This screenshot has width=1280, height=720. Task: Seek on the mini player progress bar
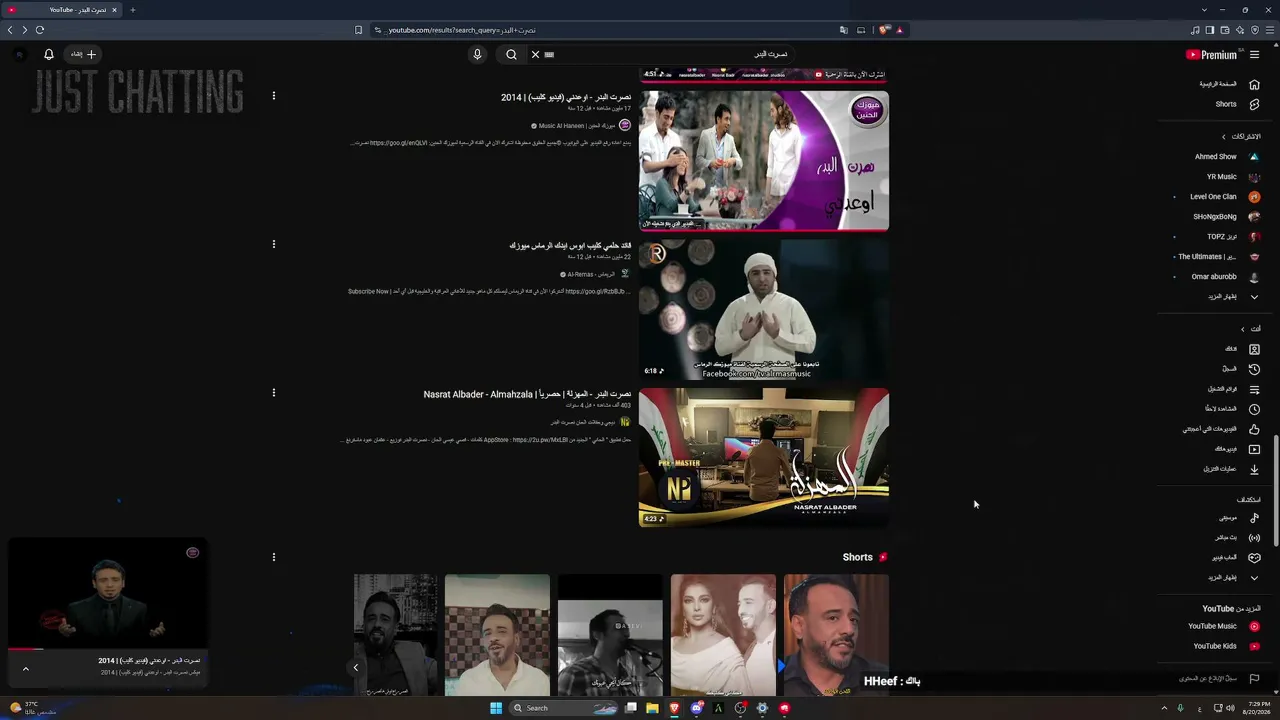point(108,648)
